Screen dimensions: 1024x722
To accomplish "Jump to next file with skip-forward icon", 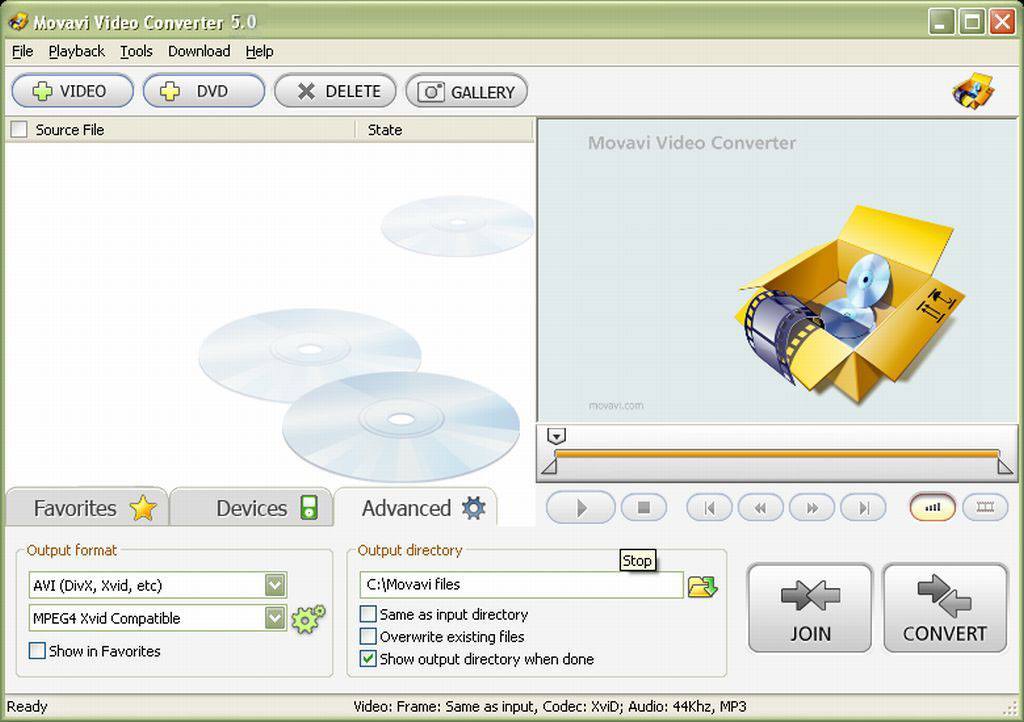I will [x=863, y=507].
